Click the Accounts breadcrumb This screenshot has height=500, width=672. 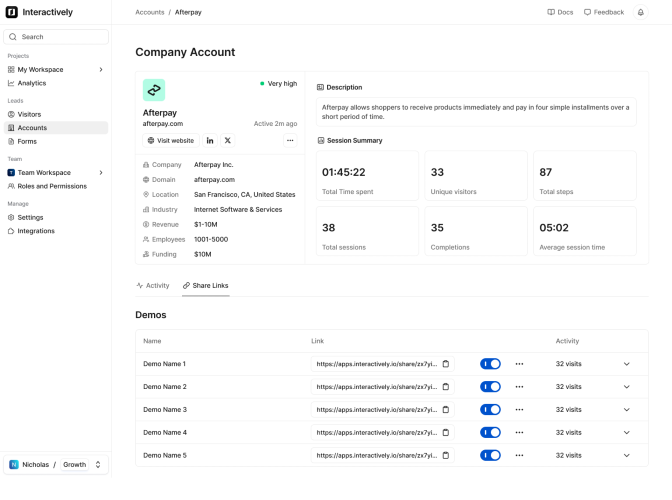coord(150,12)
